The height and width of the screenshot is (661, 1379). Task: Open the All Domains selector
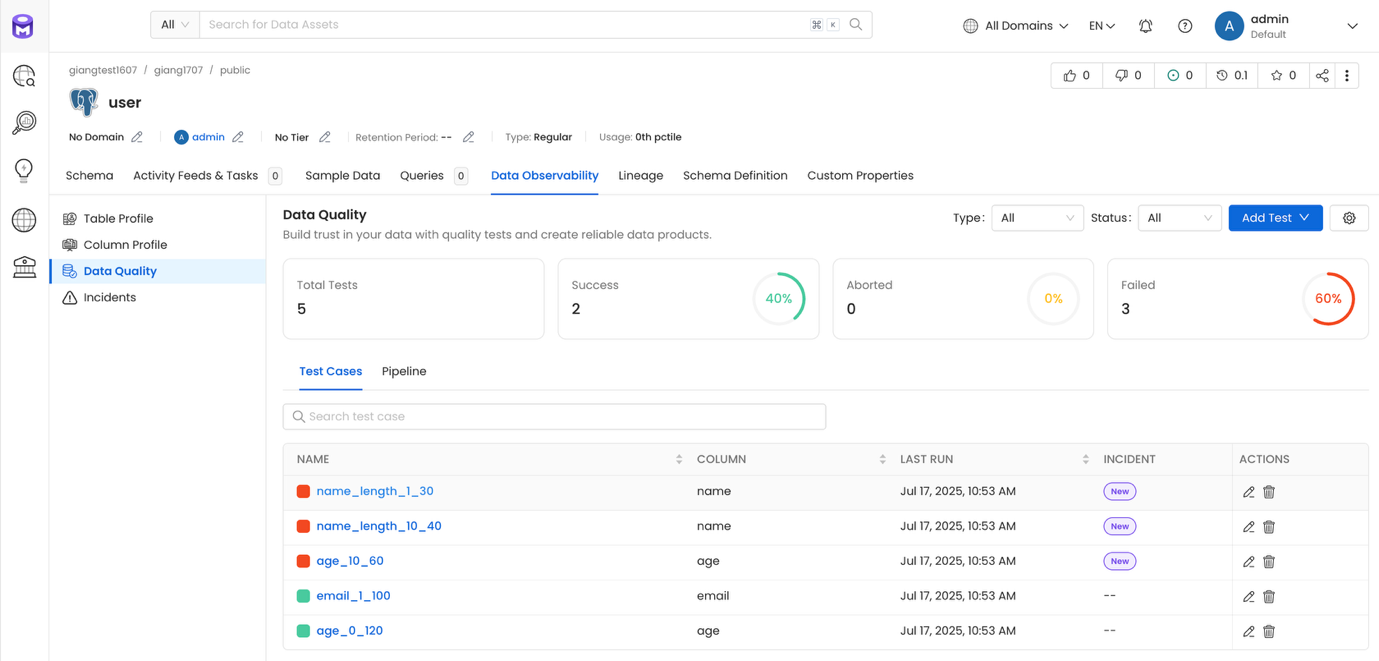coord(1016,26)
